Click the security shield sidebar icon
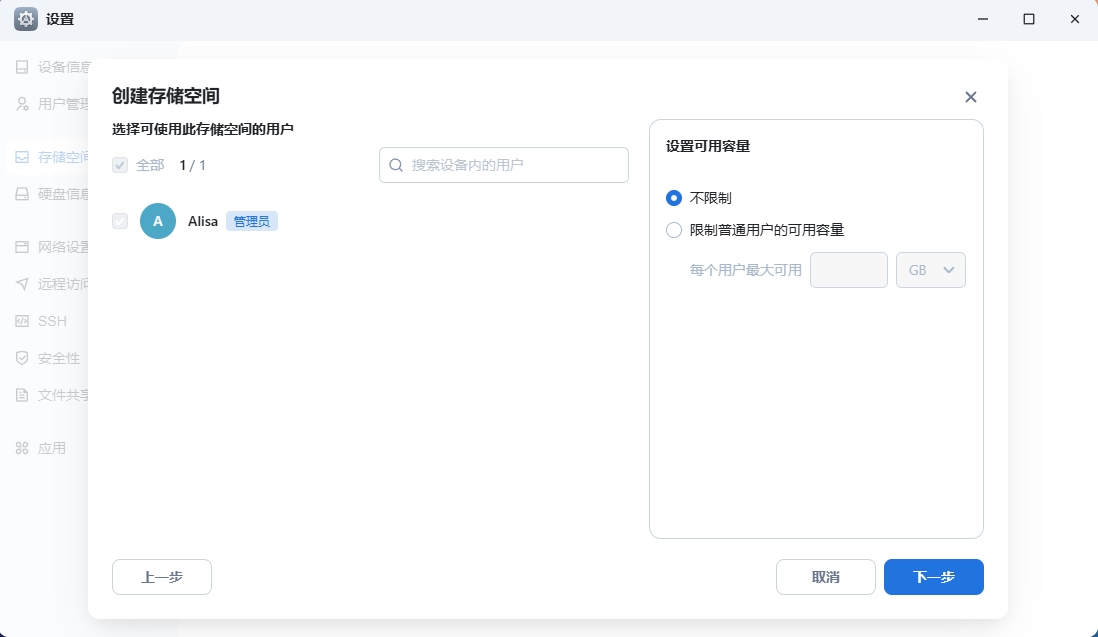Screen dimensions: 1098x637 22,358
